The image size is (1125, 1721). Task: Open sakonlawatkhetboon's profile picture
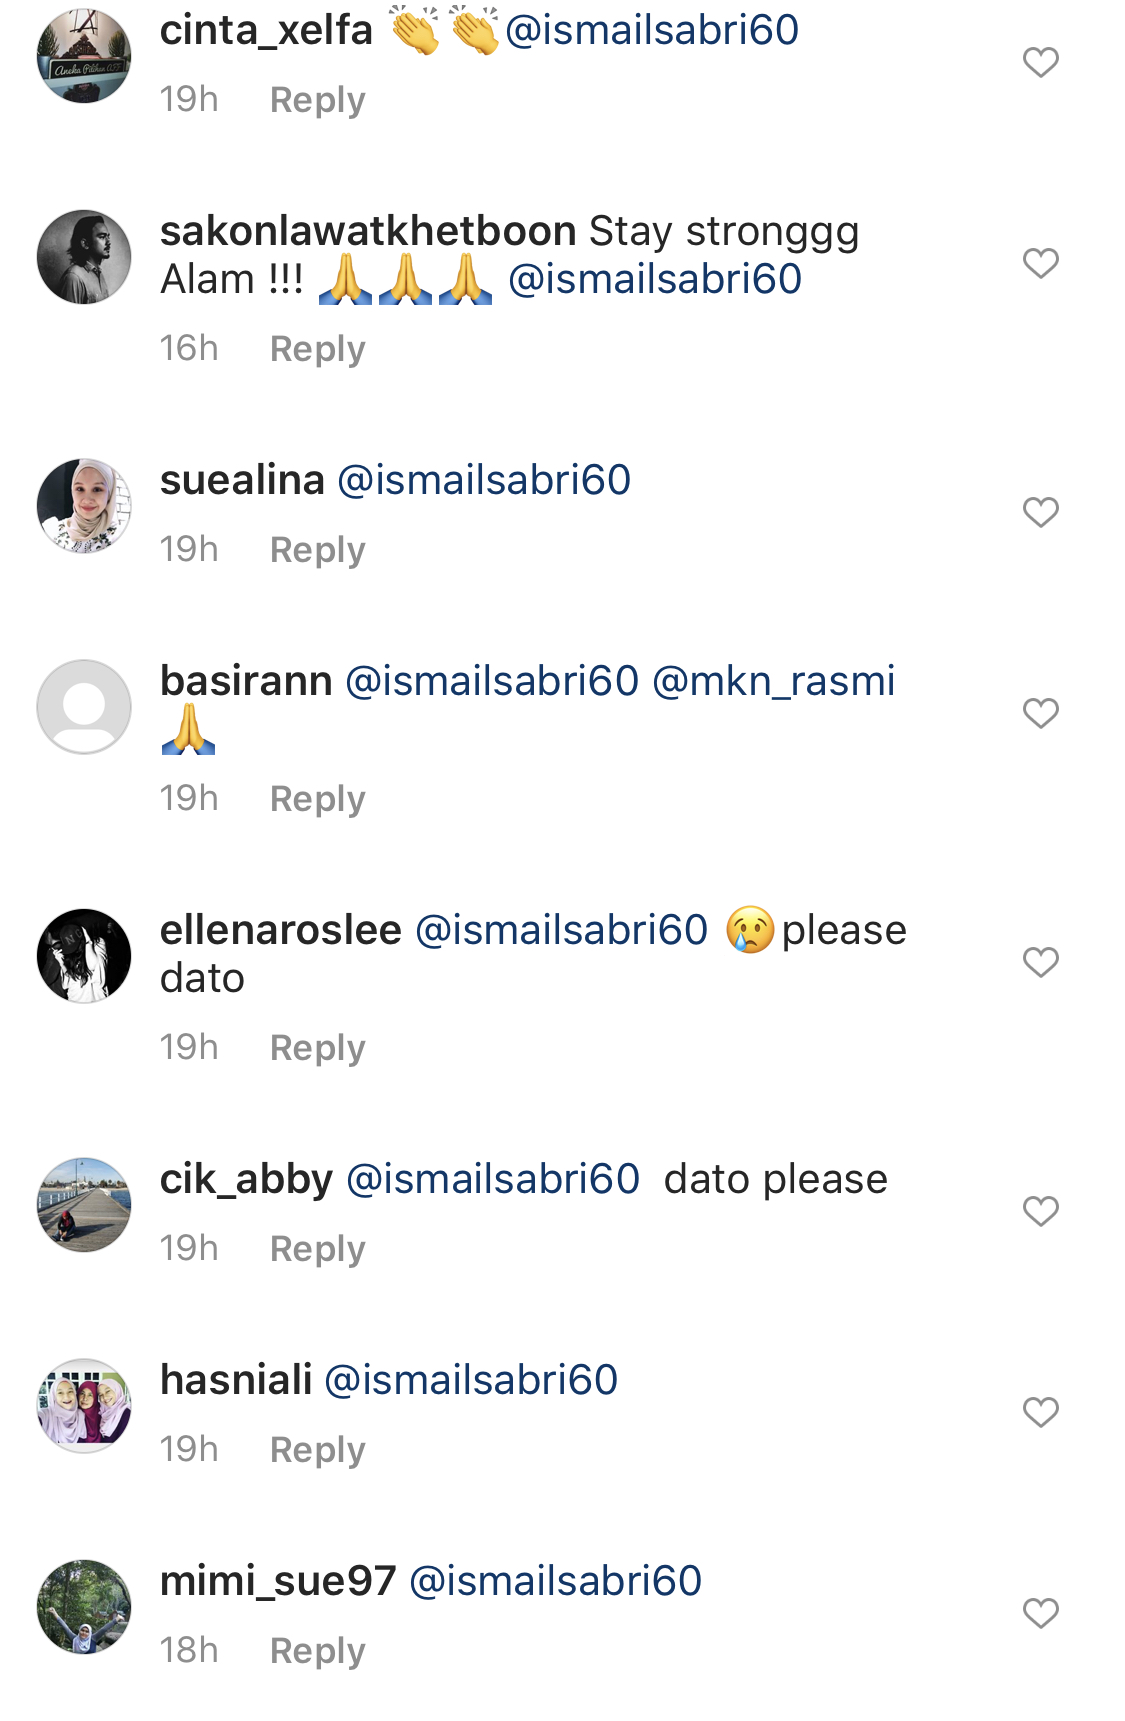pos(84,257)
